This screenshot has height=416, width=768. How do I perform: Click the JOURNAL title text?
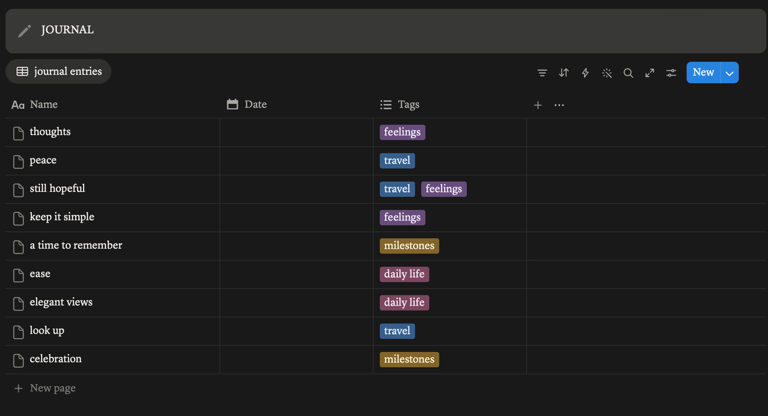coord(68,30)
